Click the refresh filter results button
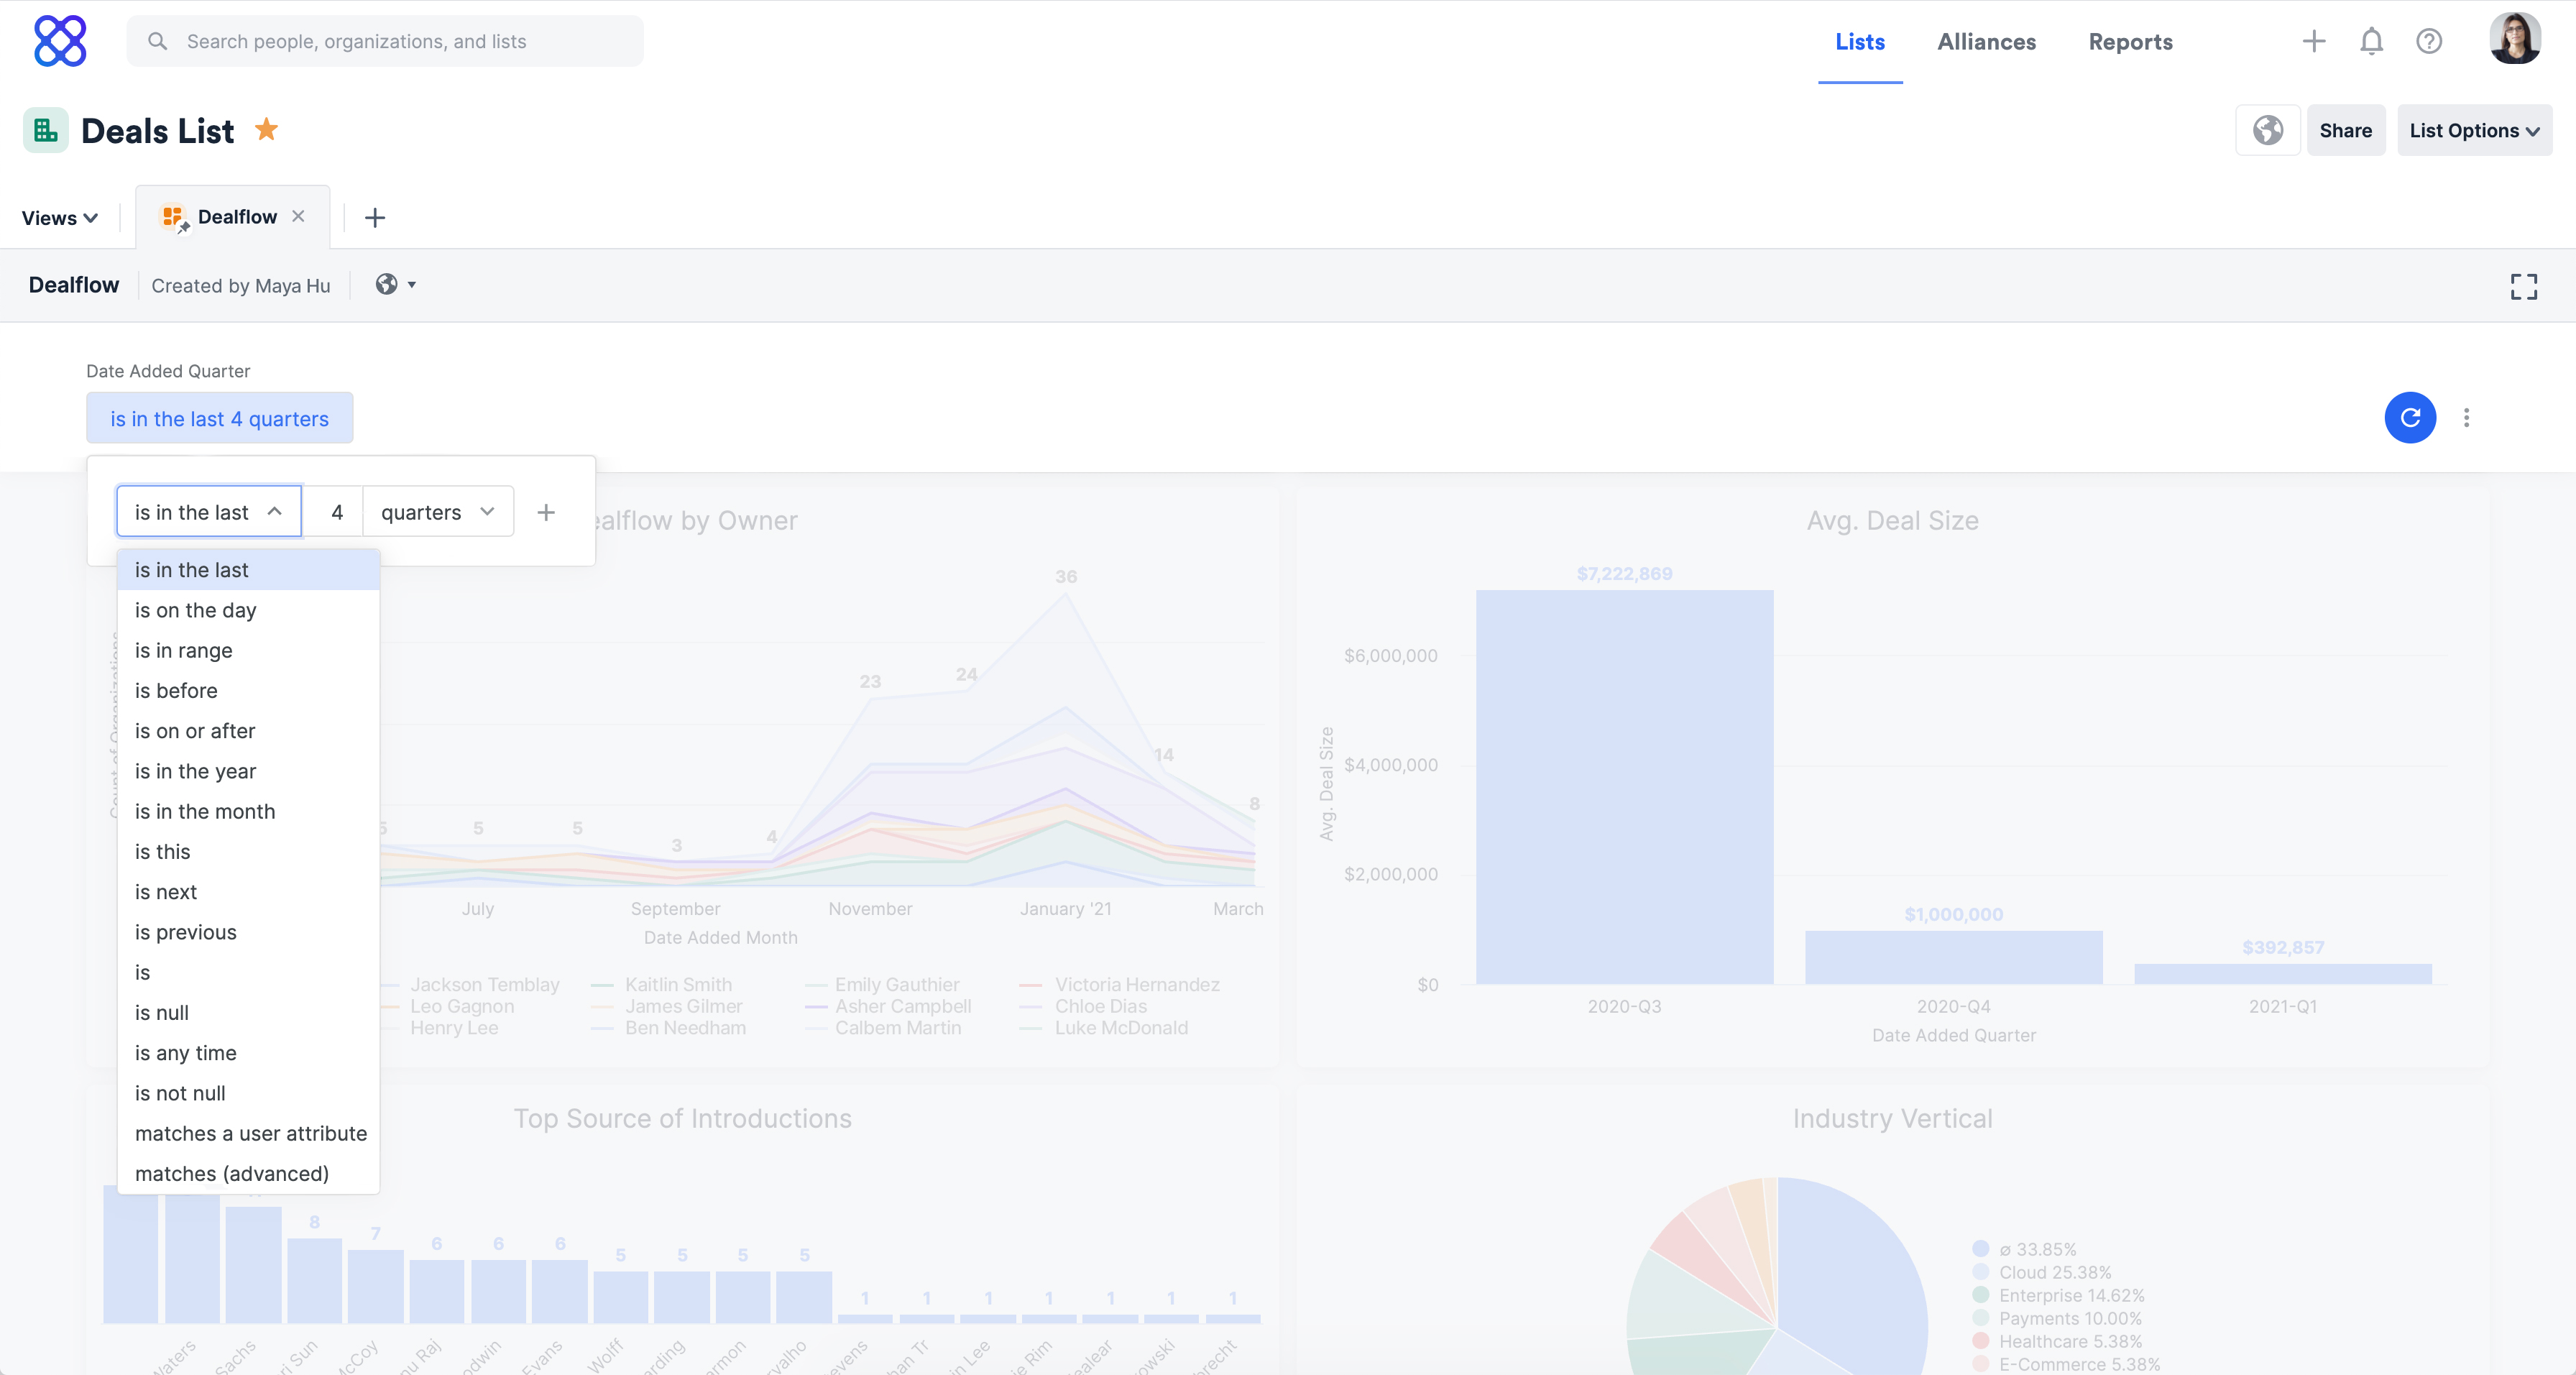Screen dimensions: 2576x1375 pos(2411,418)
